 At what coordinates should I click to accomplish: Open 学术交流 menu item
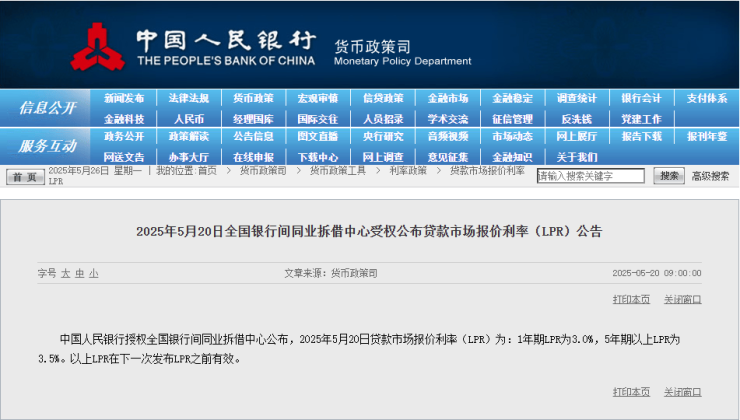[447, 119]
